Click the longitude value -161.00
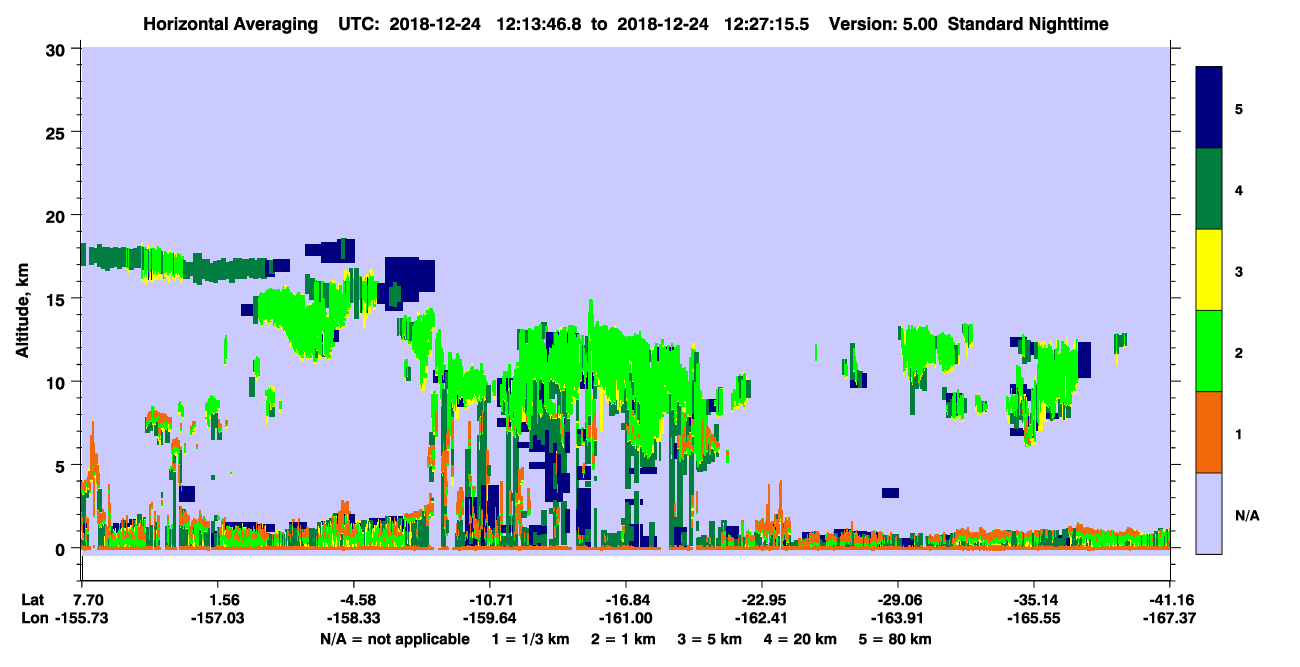This screenshot has height=667, width=1300. tap(625, 619)
